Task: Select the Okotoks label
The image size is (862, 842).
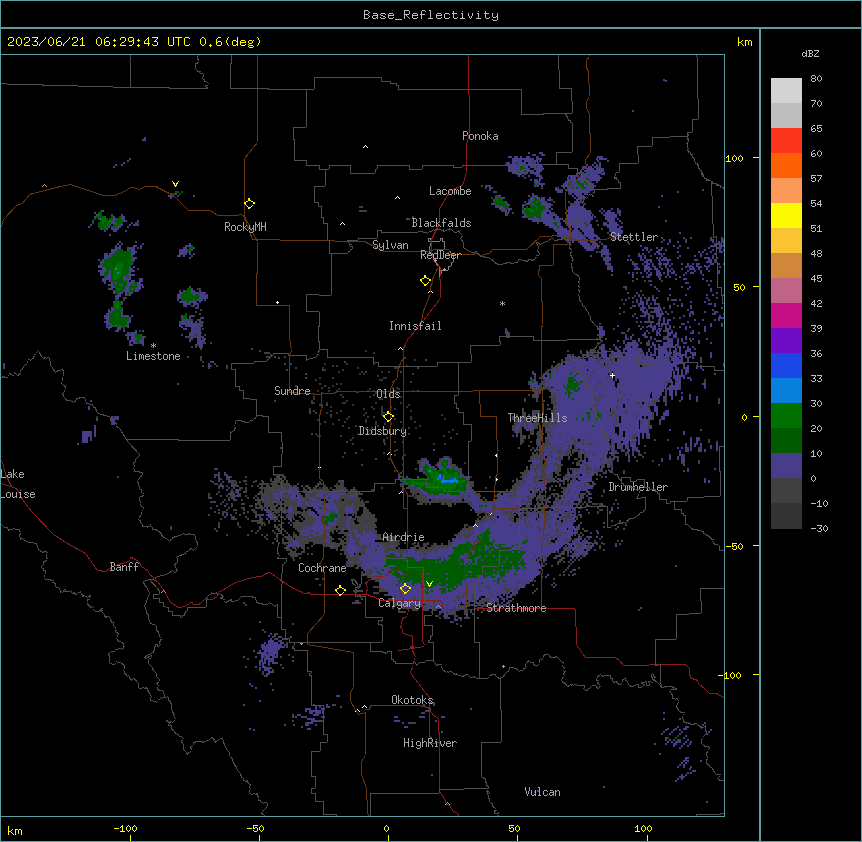Action: 412,700
